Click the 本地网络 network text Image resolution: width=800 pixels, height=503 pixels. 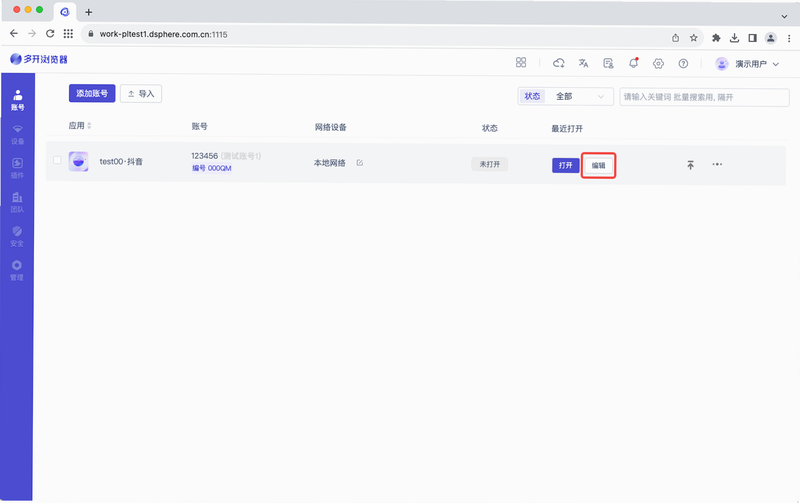pos(330,163)
